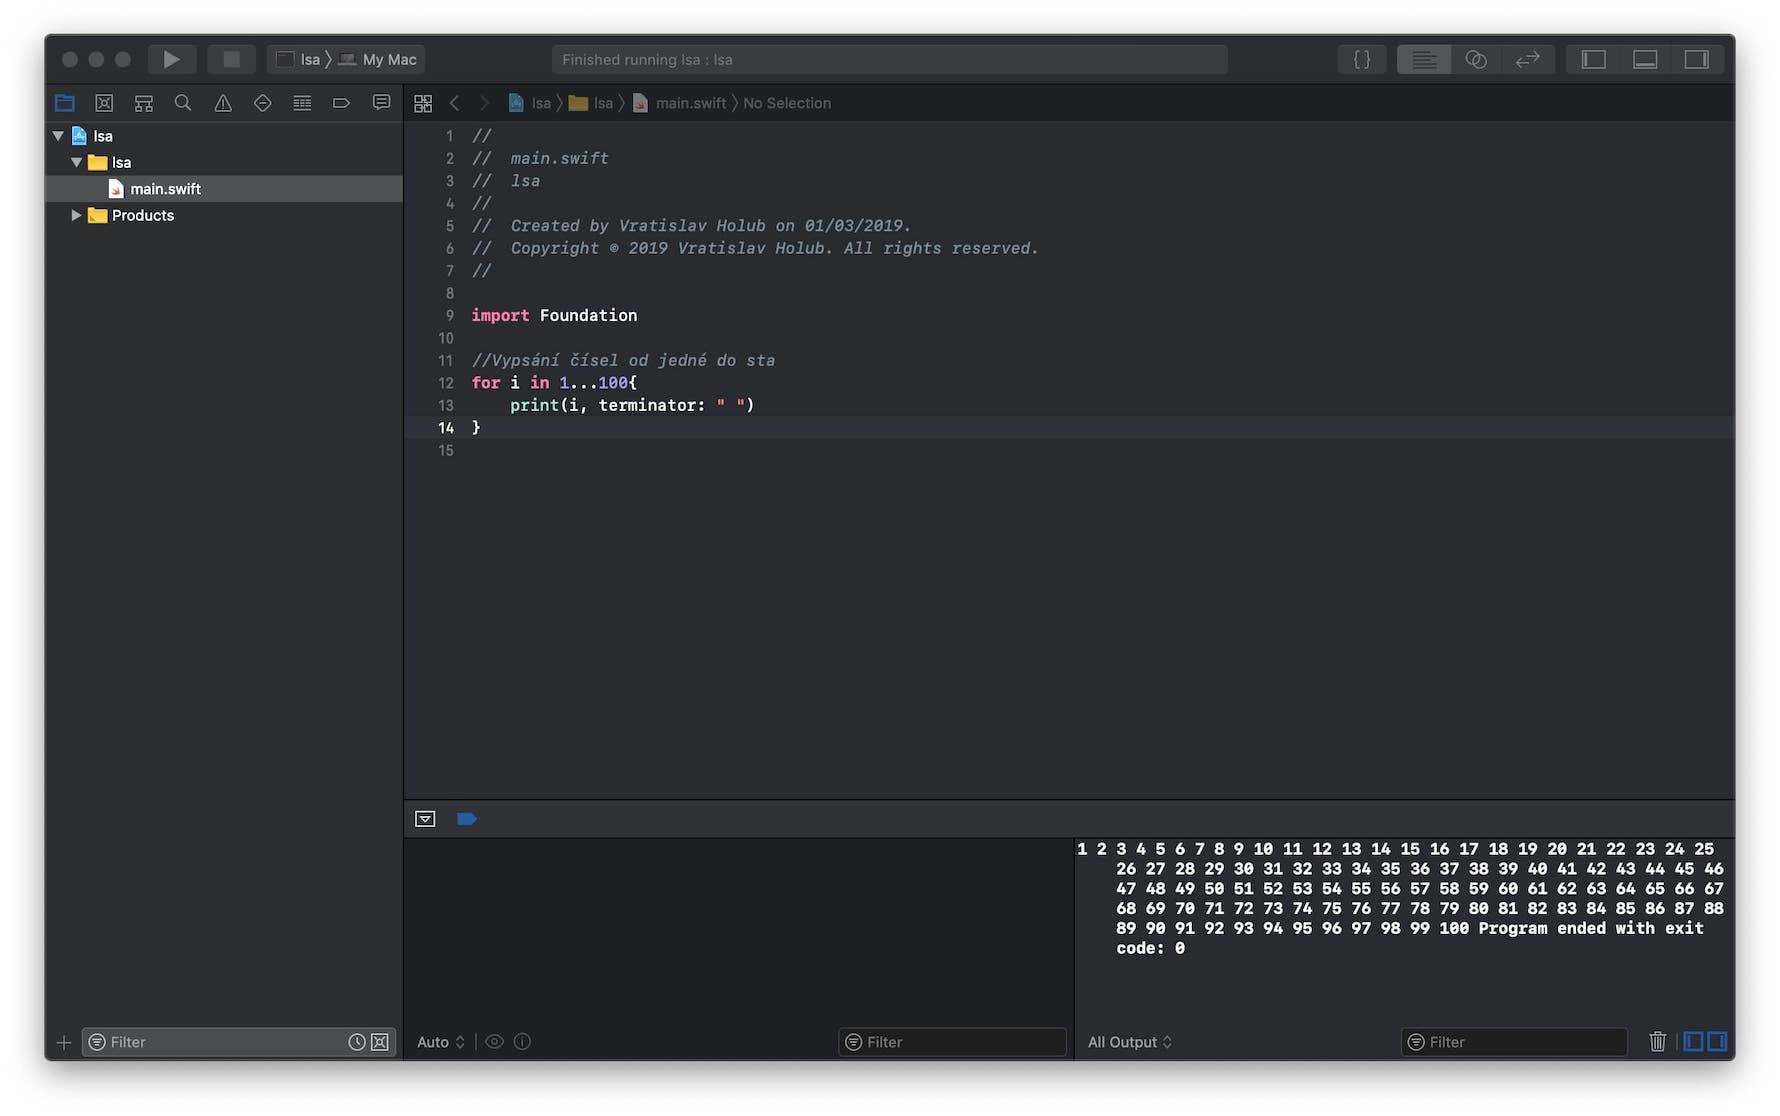Toggle the console pane

tap(1717, 1042)
